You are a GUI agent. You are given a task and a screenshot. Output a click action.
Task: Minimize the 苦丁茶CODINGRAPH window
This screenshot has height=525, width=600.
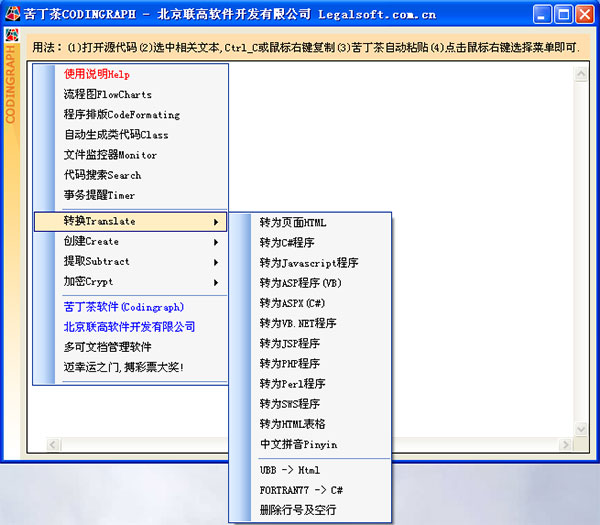click(542, 15)
